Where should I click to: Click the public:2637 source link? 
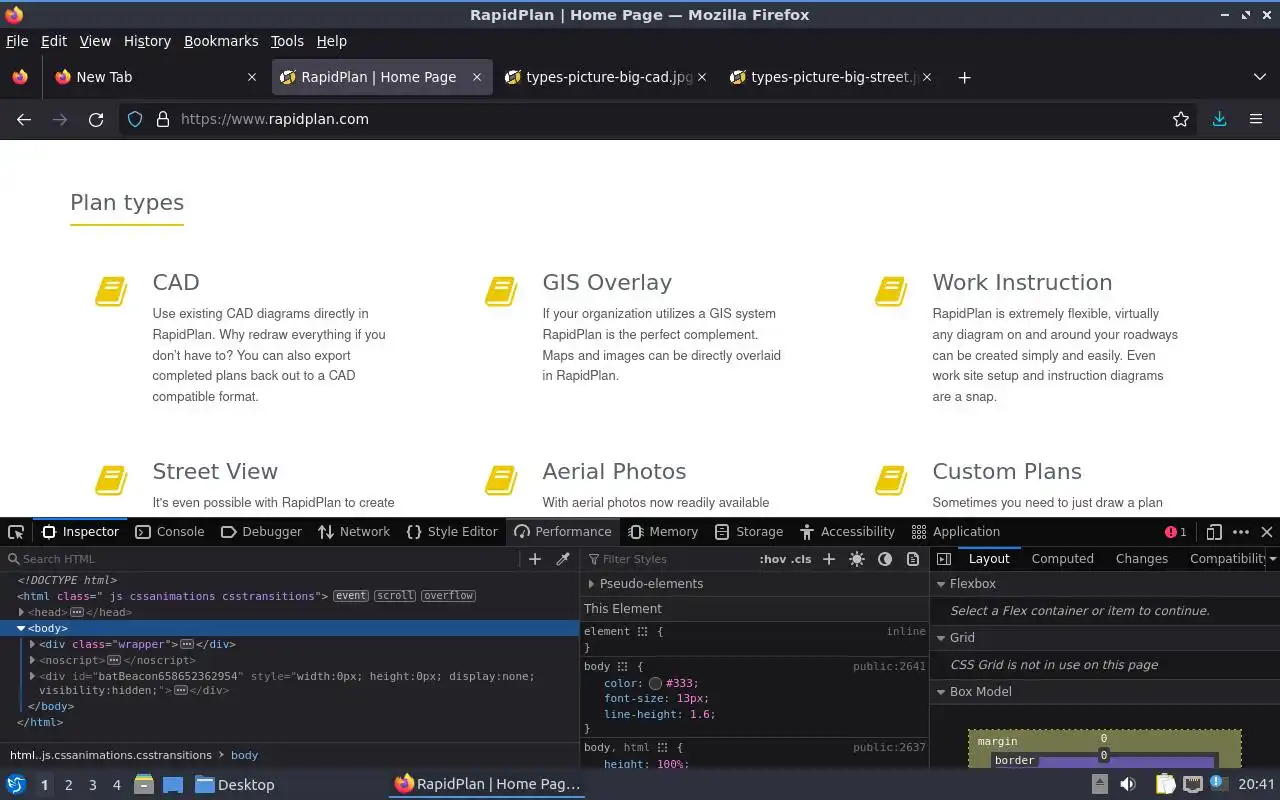pos(889,748)
